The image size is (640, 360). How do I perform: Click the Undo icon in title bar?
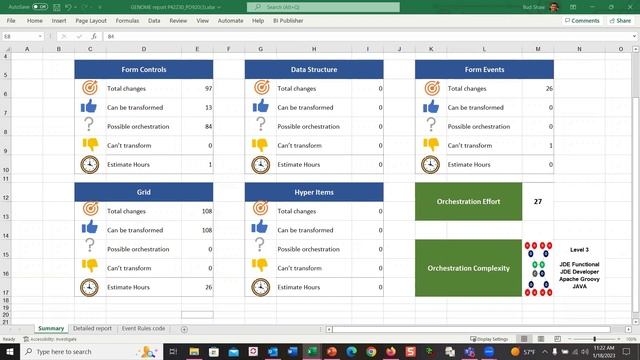(x=68, y=7)
